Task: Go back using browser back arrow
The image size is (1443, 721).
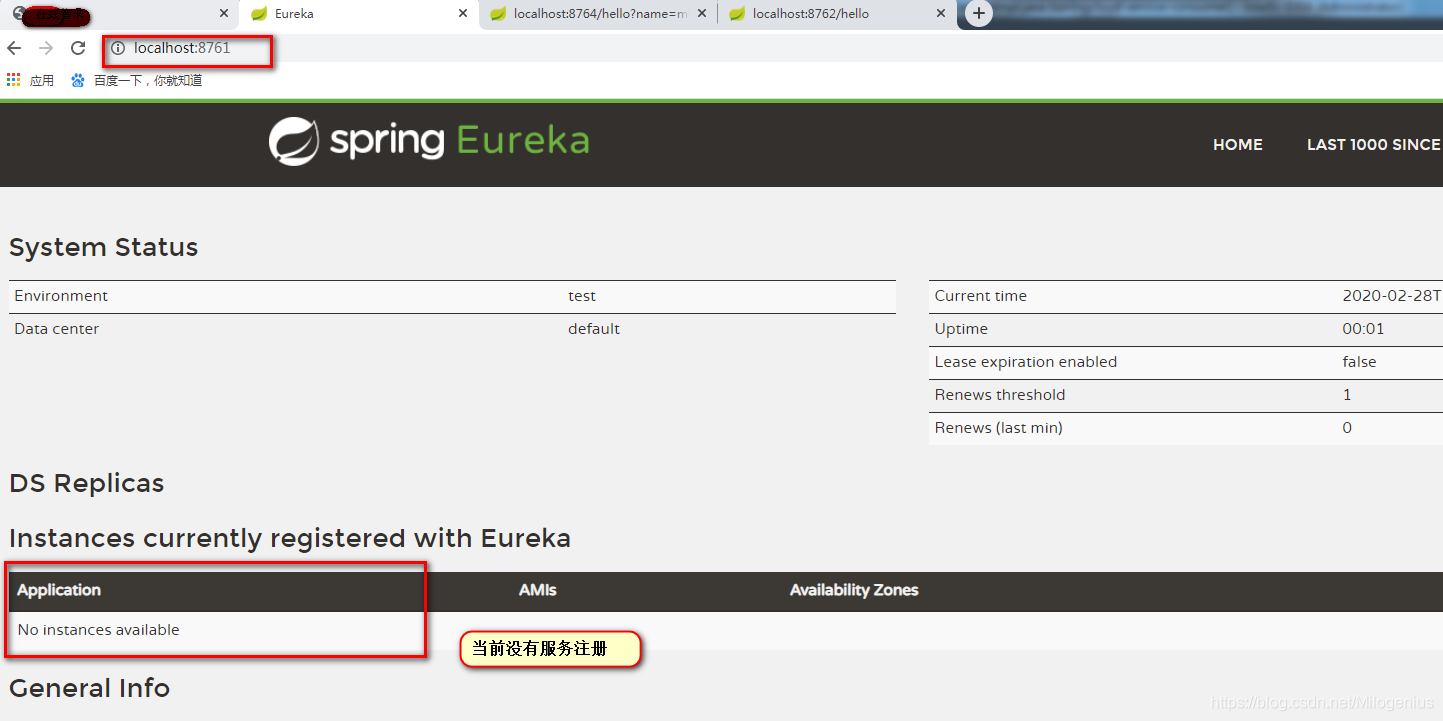Action: pyautogui.click(x=14, y=48)
